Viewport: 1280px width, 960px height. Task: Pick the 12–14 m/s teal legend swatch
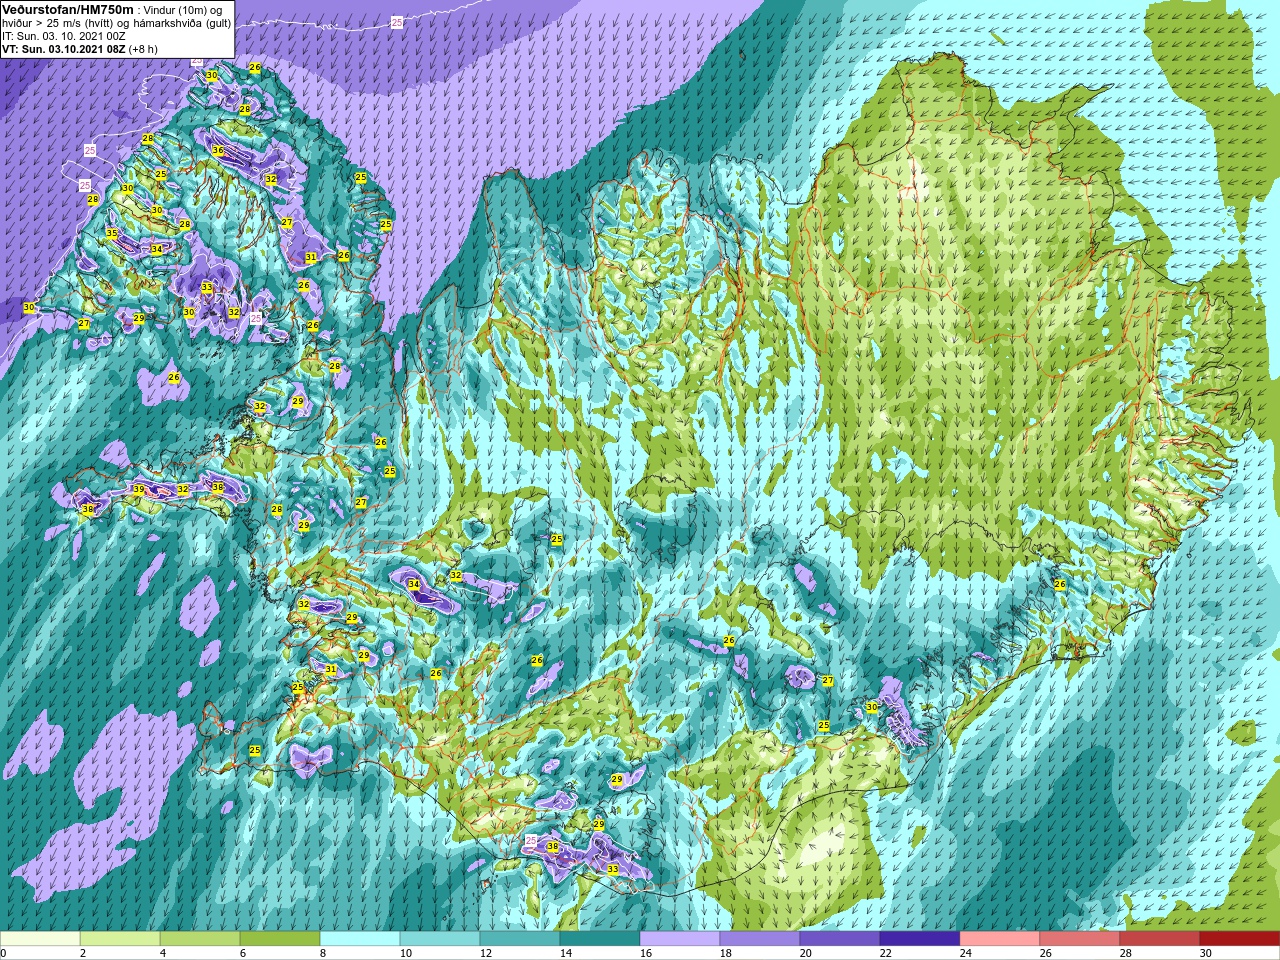(520, 939)
